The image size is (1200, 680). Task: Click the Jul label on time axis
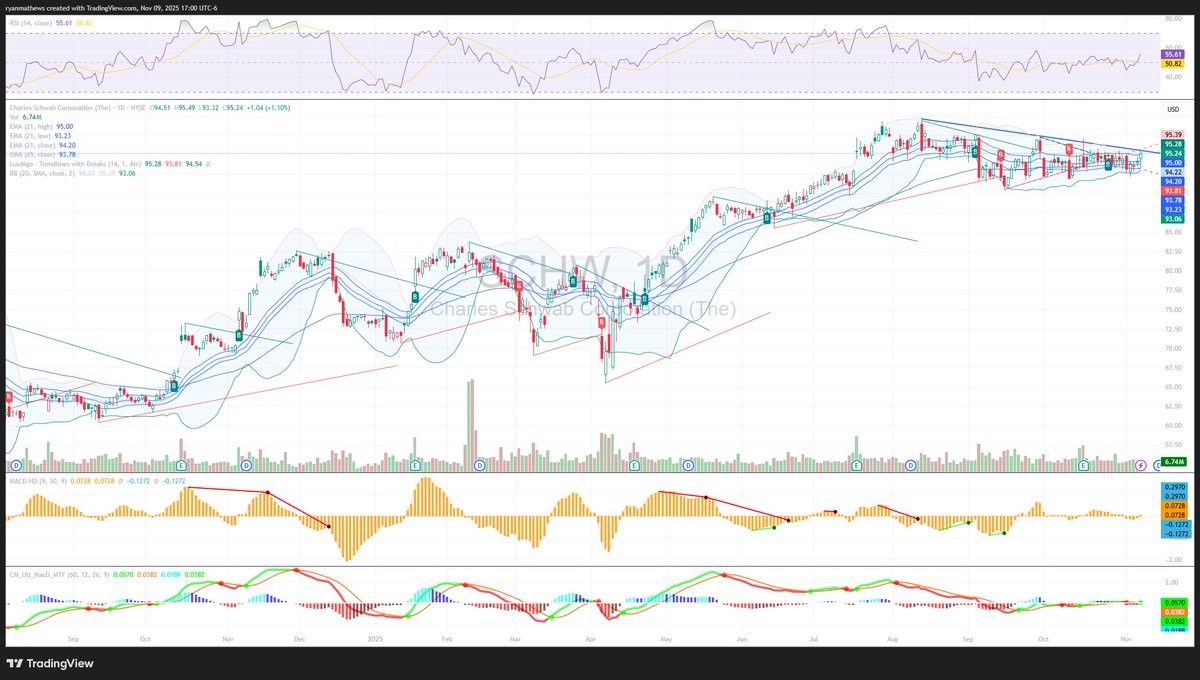(x=813, y=637)
